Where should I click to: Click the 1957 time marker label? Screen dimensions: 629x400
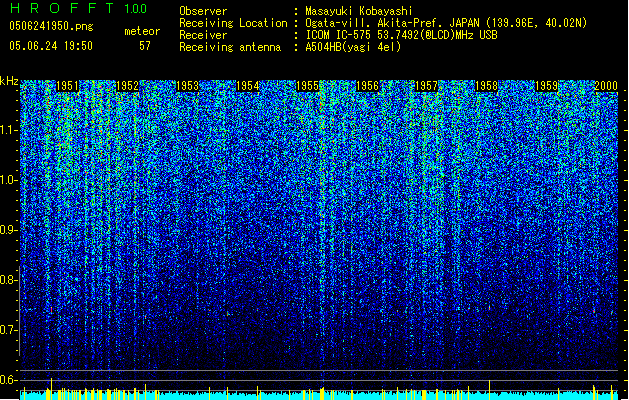pos(426,86)
